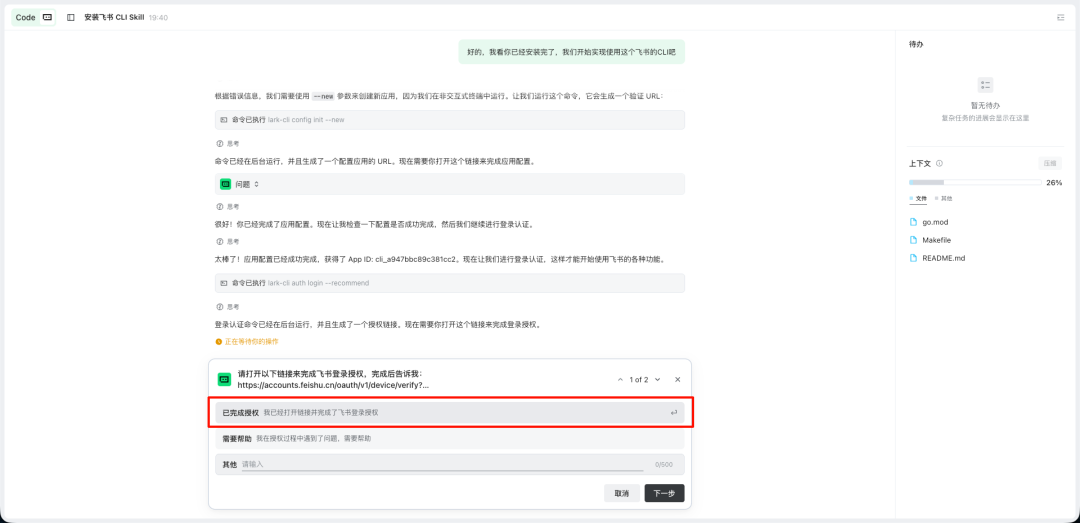Viewport: 1080px width, 523px height.
Task: Click the 待办 panel heading
Action: click(x=916, y=44)
